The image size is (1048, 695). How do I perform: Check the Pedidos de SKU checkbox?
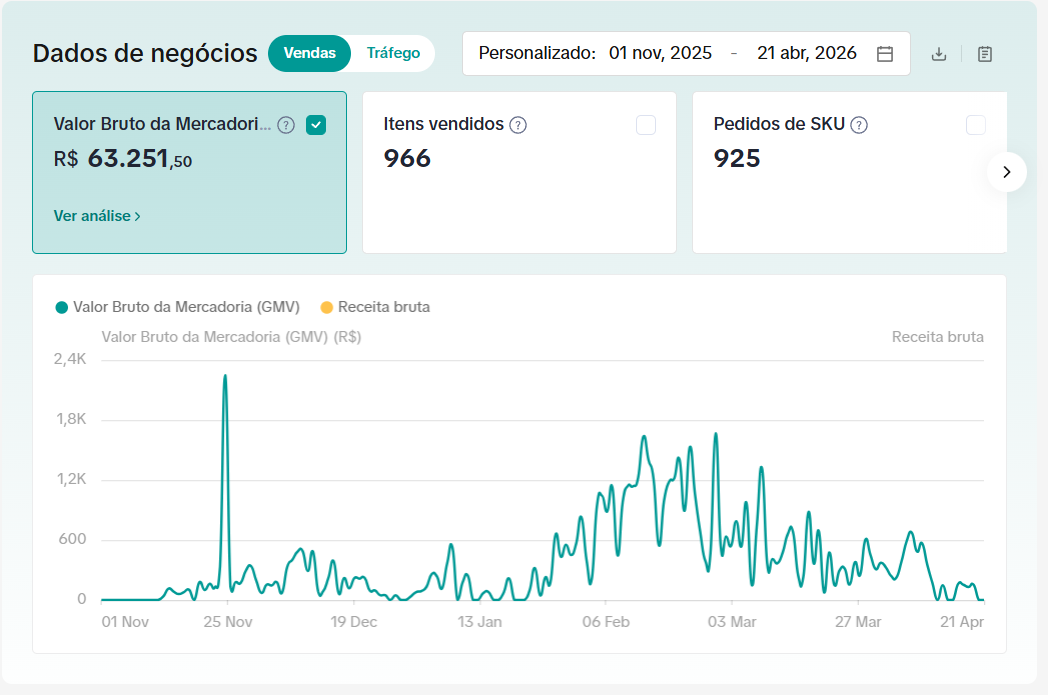(976, 125)
